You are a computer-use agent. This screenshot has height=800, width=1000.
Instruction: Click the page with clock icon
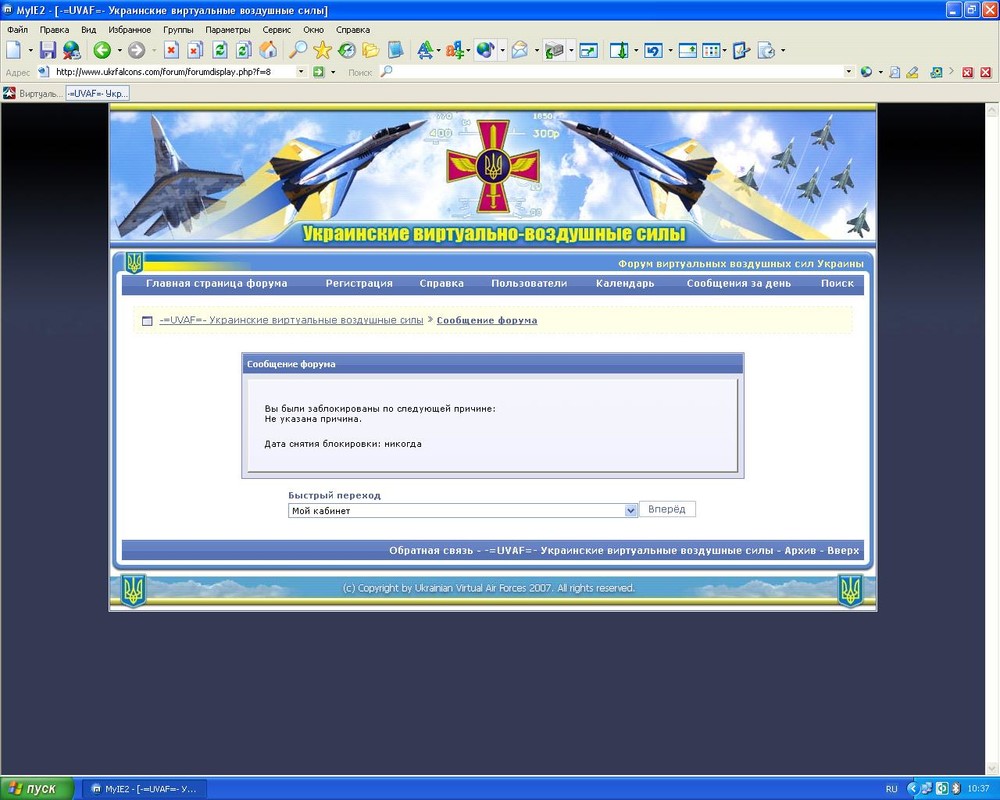pos(766,50)
